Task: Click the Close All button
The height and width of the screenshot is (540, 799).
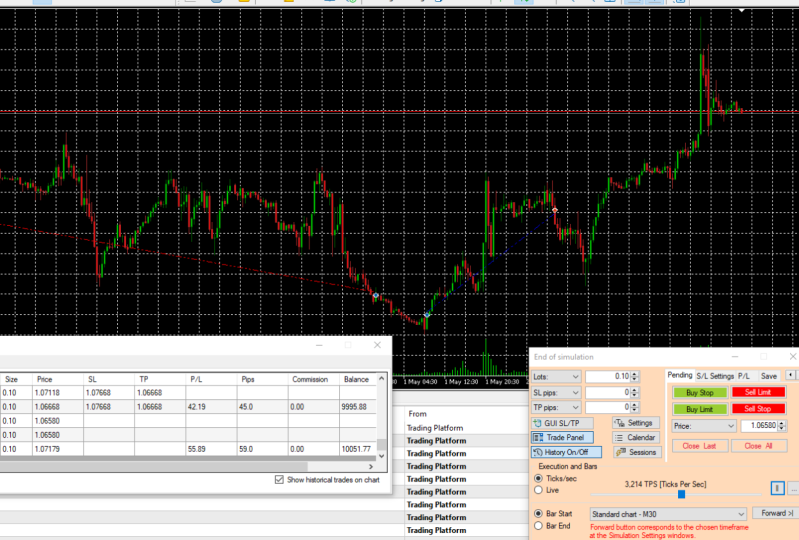Action: point(758,446)
